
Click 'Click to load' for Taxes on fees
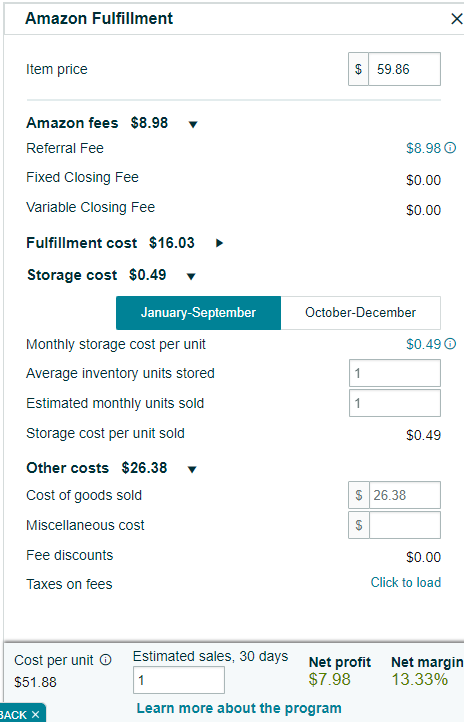(406, 582)
